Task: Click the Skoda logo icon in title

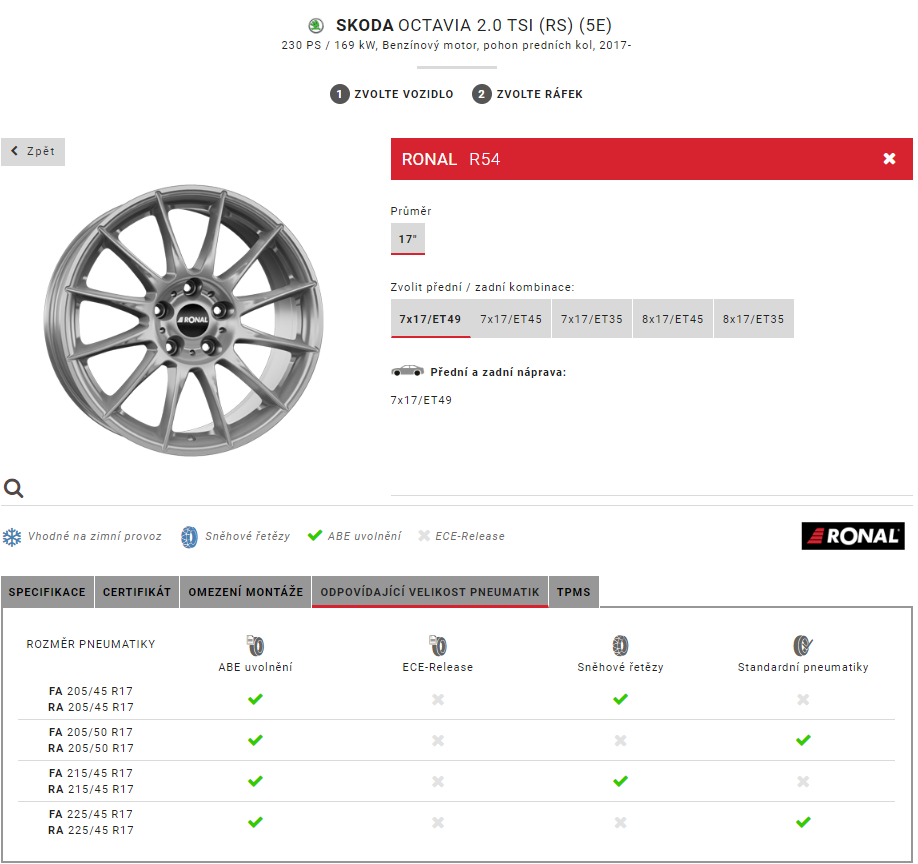Action: coord(316,25)
